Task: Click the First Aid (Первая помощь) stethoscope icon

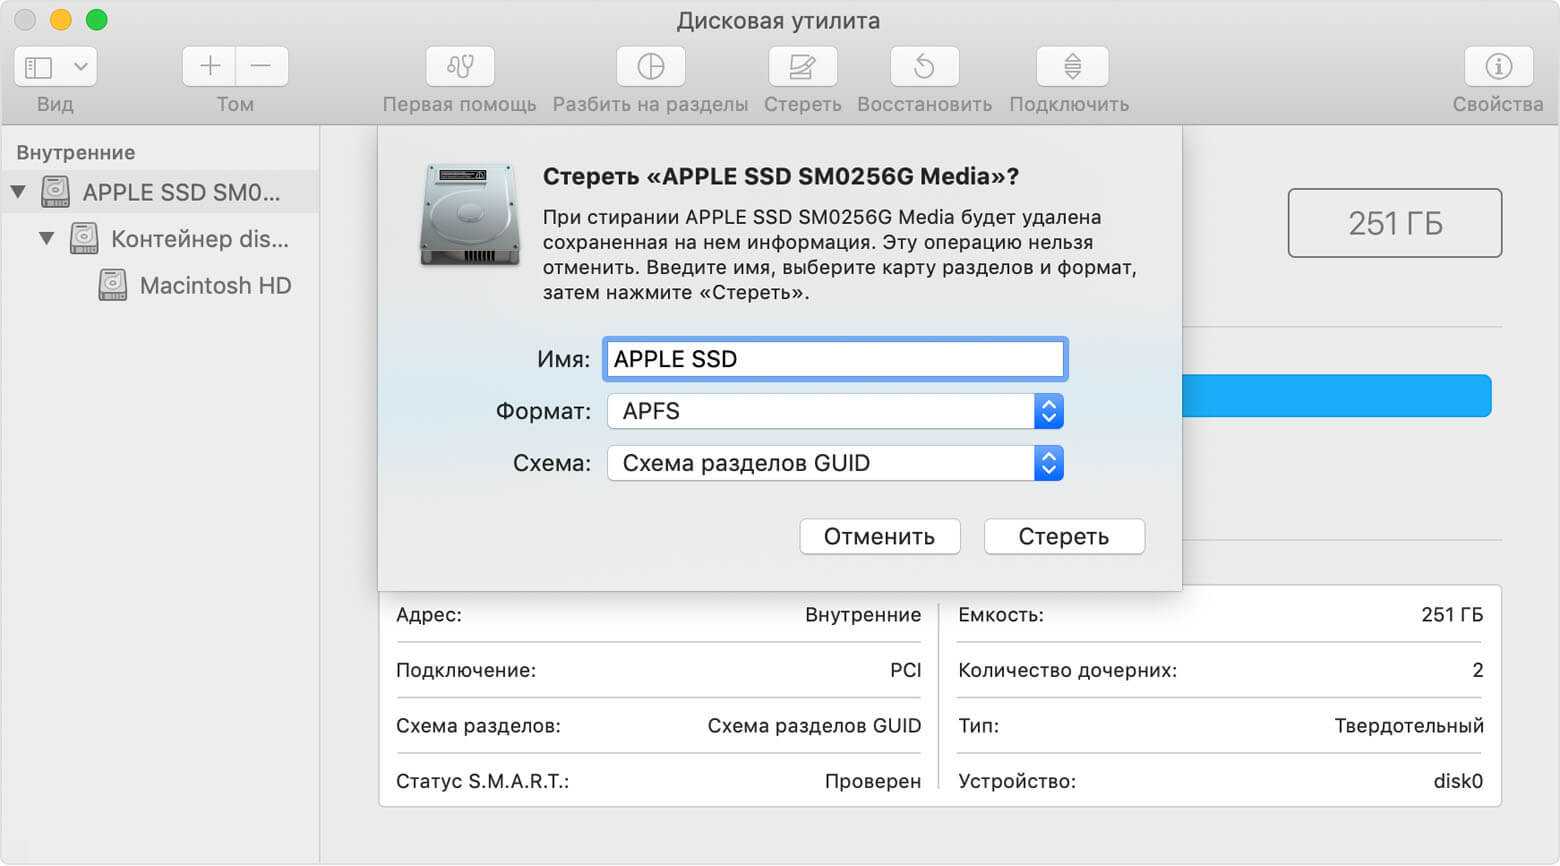Action: click(x=460, y=67)
